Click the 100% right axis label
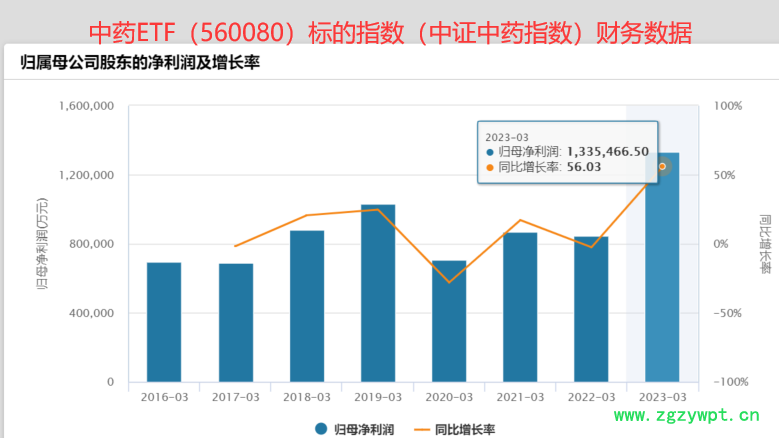The height and width of the screenshot is (438, 779). click(x=727, y=106)
